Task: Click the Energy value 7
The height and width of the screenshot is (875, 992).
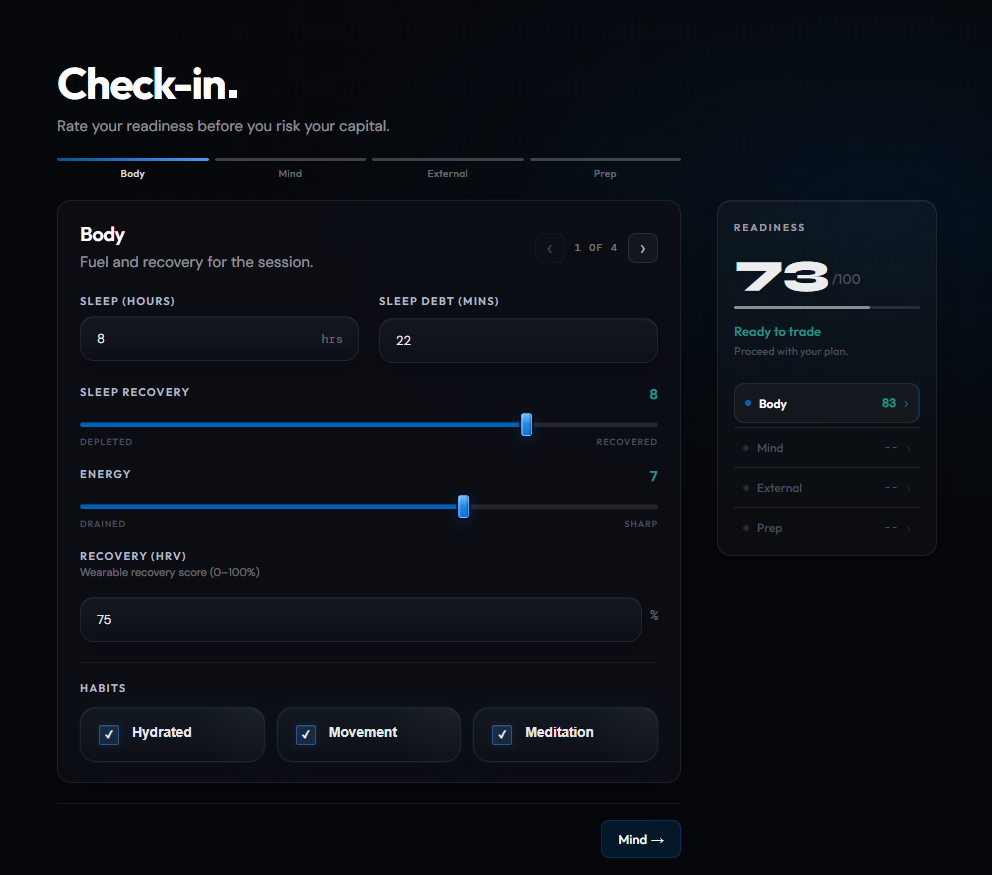Action: click(x=654, y=476)
